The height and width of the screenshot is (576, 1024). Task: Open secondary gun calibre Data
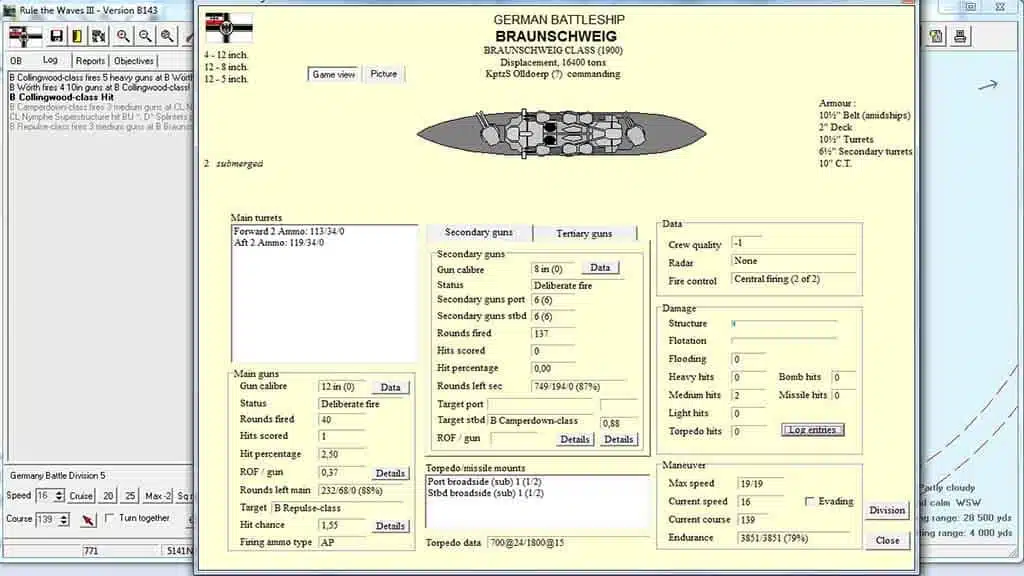click(x=600, y=268)
